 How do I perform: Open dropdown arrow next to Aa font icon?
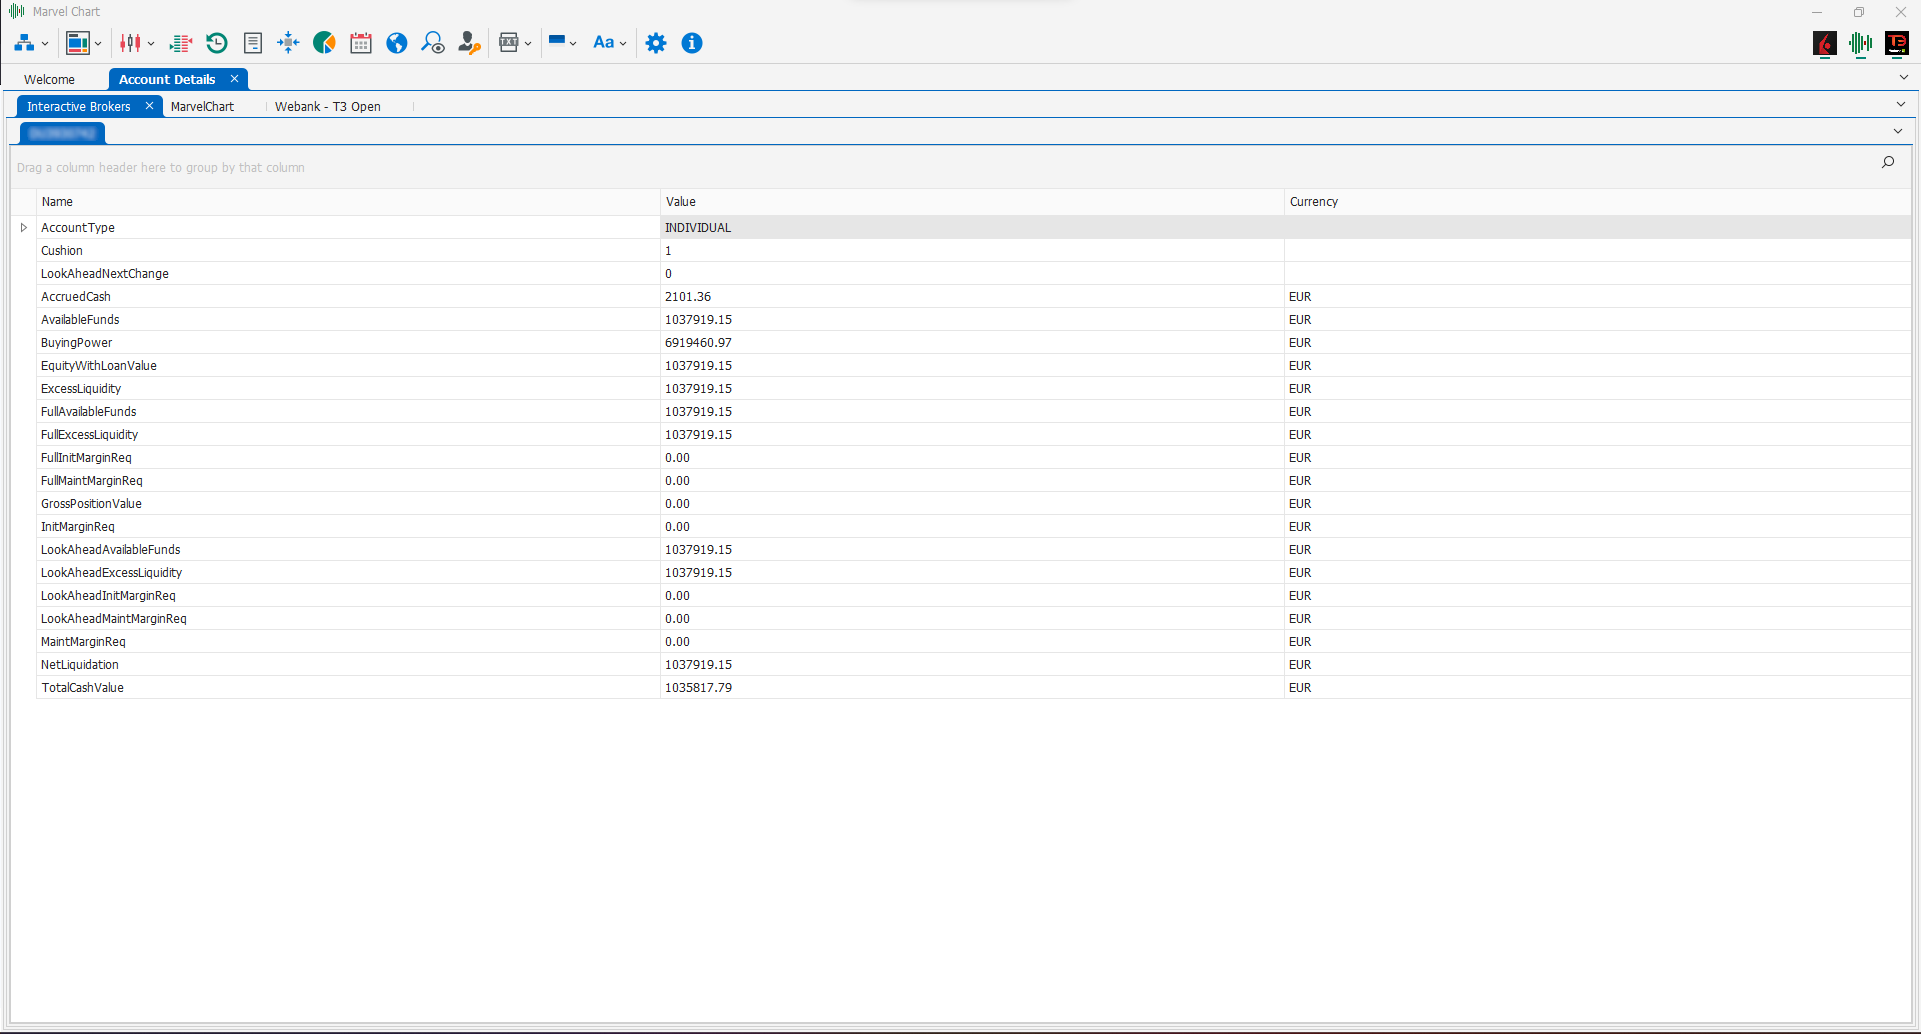pos(623,44)
